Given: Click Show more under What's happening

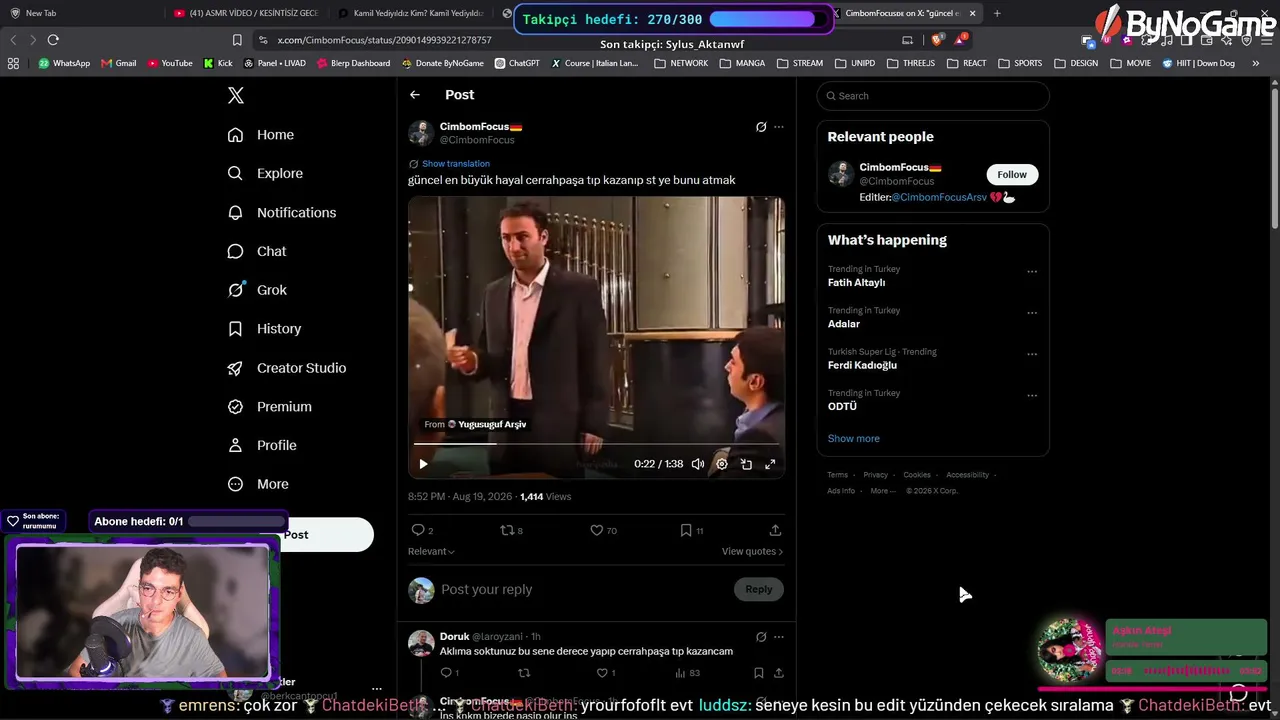Looking at the screenshot, I should click(x=854, y=439).
